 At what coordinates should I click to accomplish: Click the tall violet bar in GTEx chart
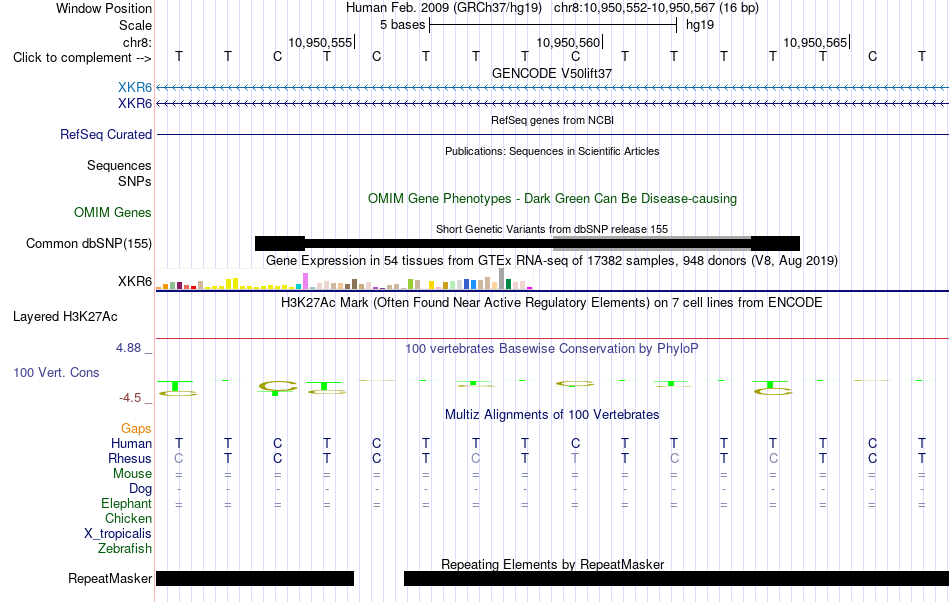[x=306, y=281]
